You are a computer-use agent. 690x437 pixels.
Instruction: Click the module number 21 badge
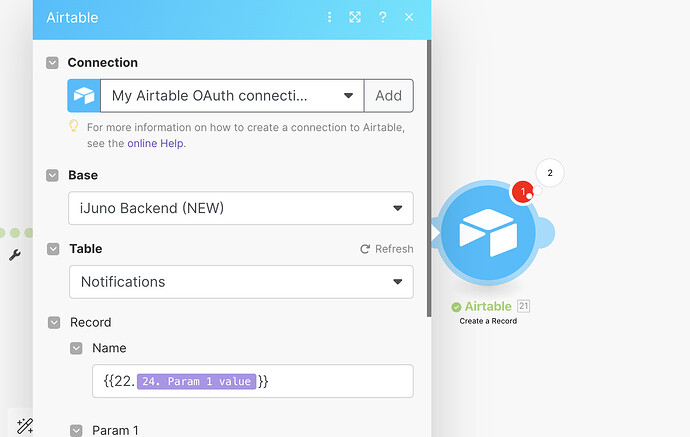[524, 306]
